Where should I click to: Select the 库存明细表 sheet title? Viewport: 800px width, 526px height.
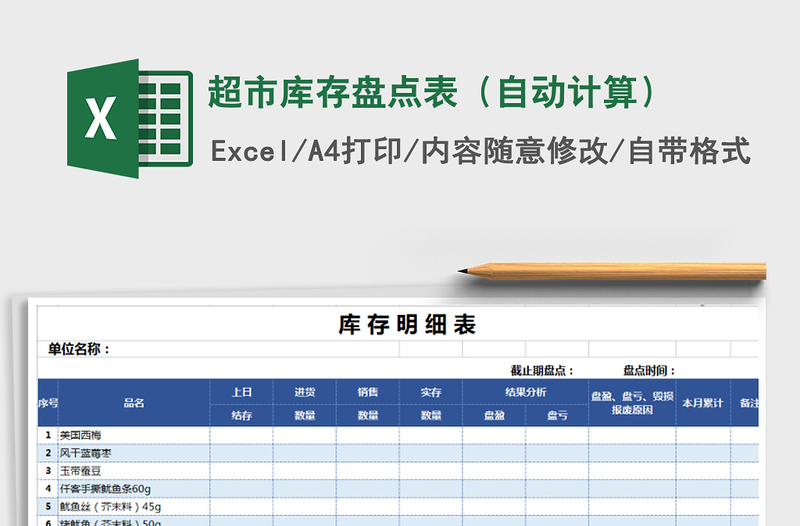(x=407, y=324)
